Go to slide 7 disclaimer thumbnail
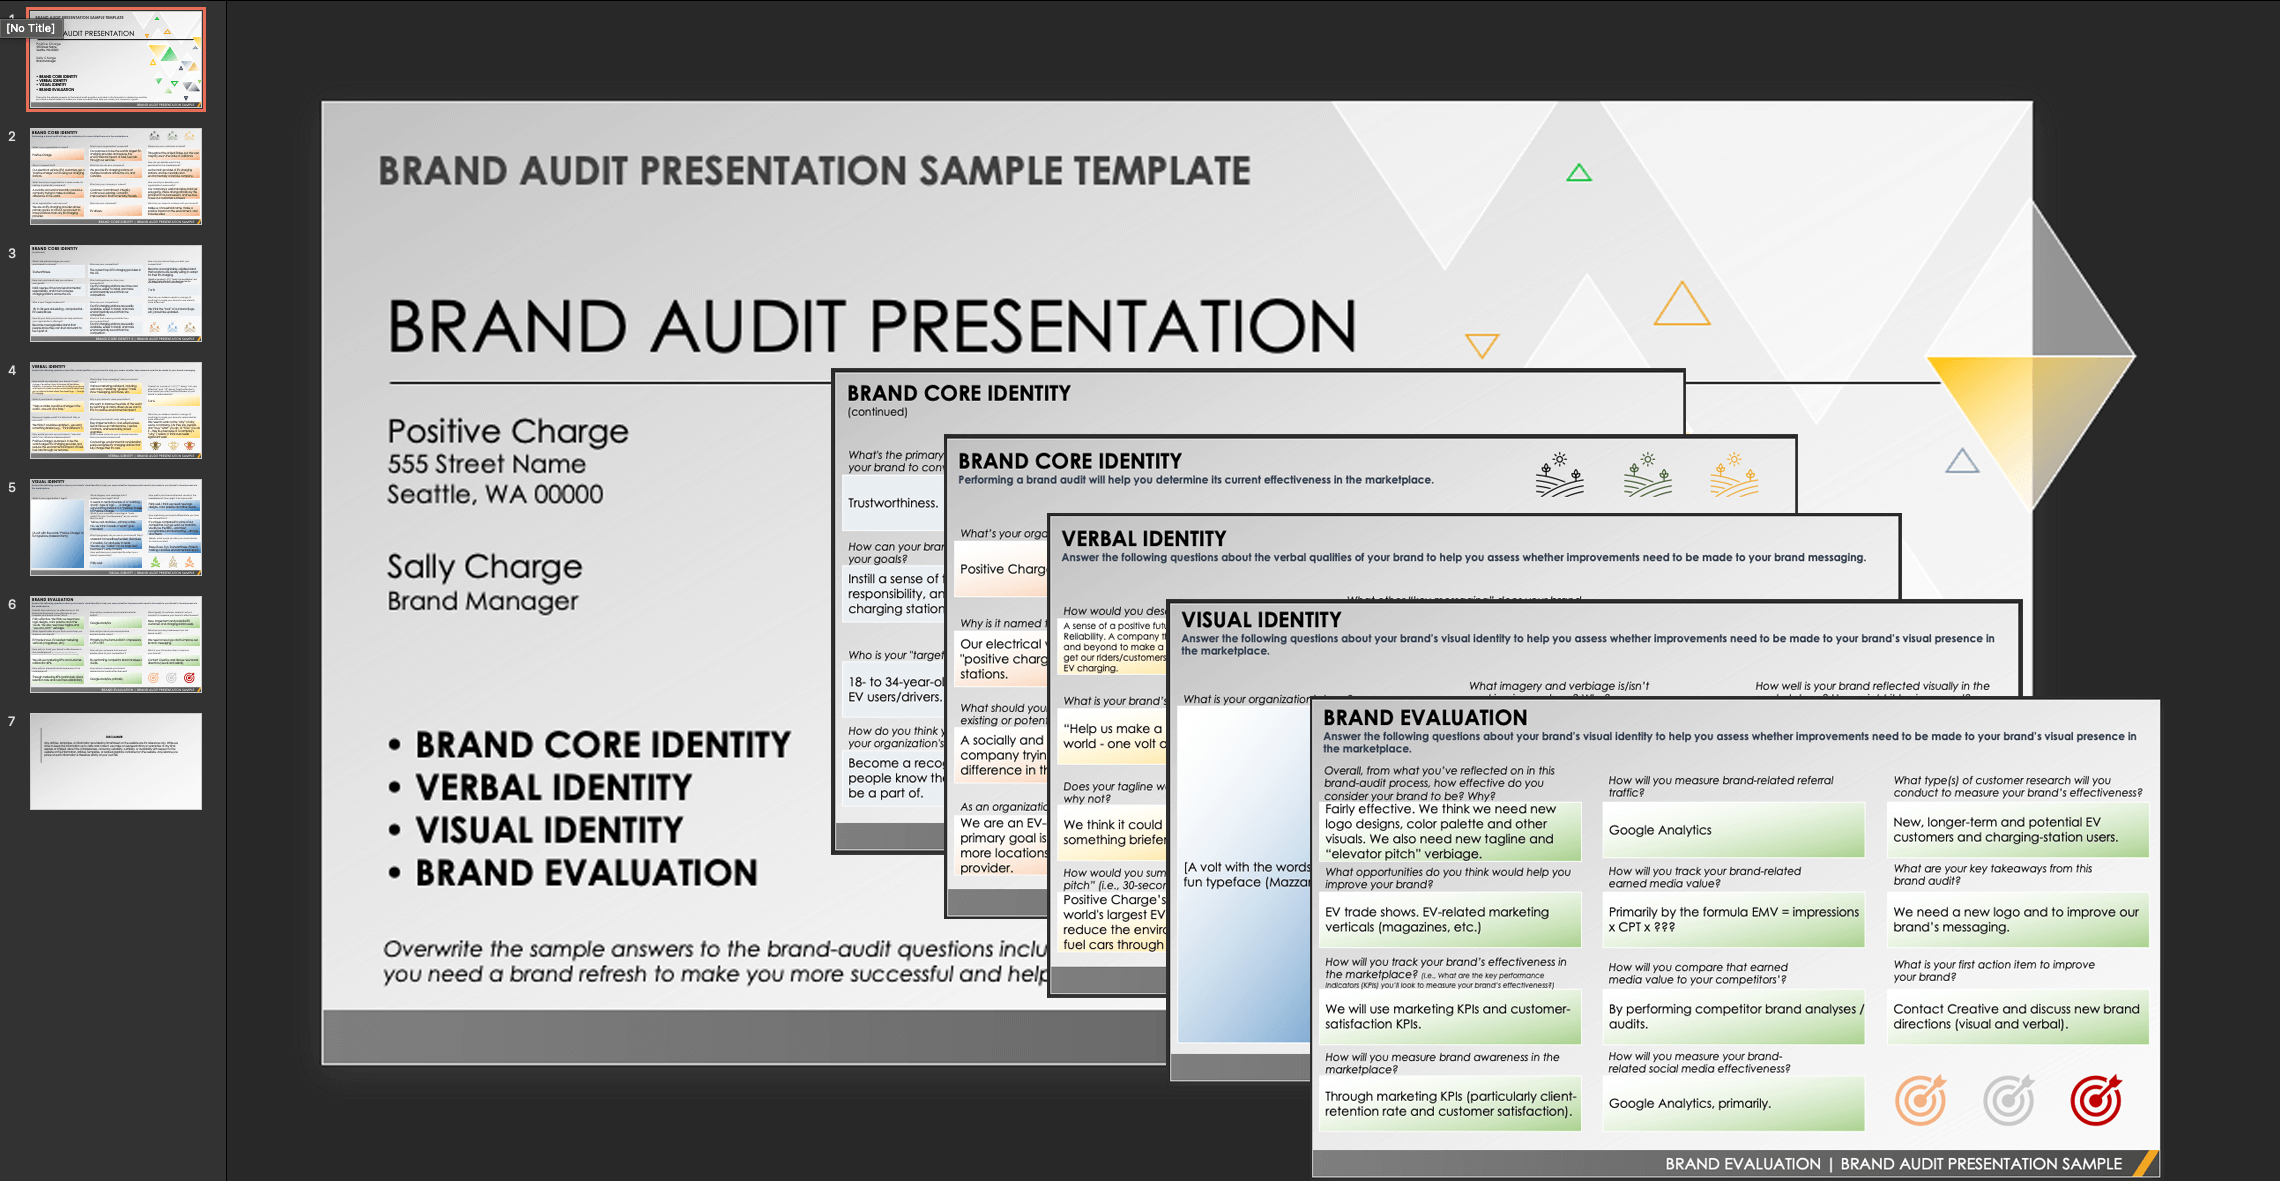The width and height of the screenshot is (2280, 1181). pos(116,761)
